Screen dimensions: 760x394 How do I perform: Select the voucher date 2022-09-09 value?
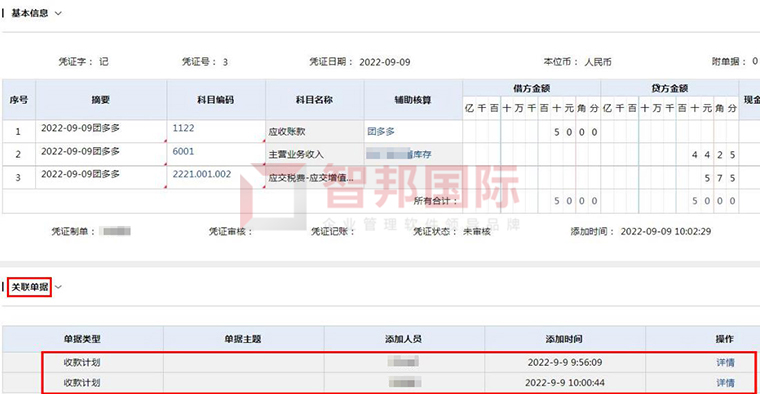385,62
